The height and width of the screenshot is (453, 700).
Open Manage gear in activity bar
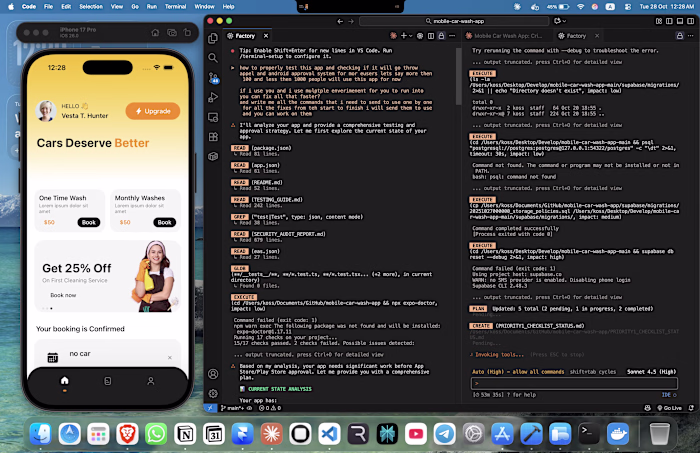pyautogui.click(x=213, y=394)
